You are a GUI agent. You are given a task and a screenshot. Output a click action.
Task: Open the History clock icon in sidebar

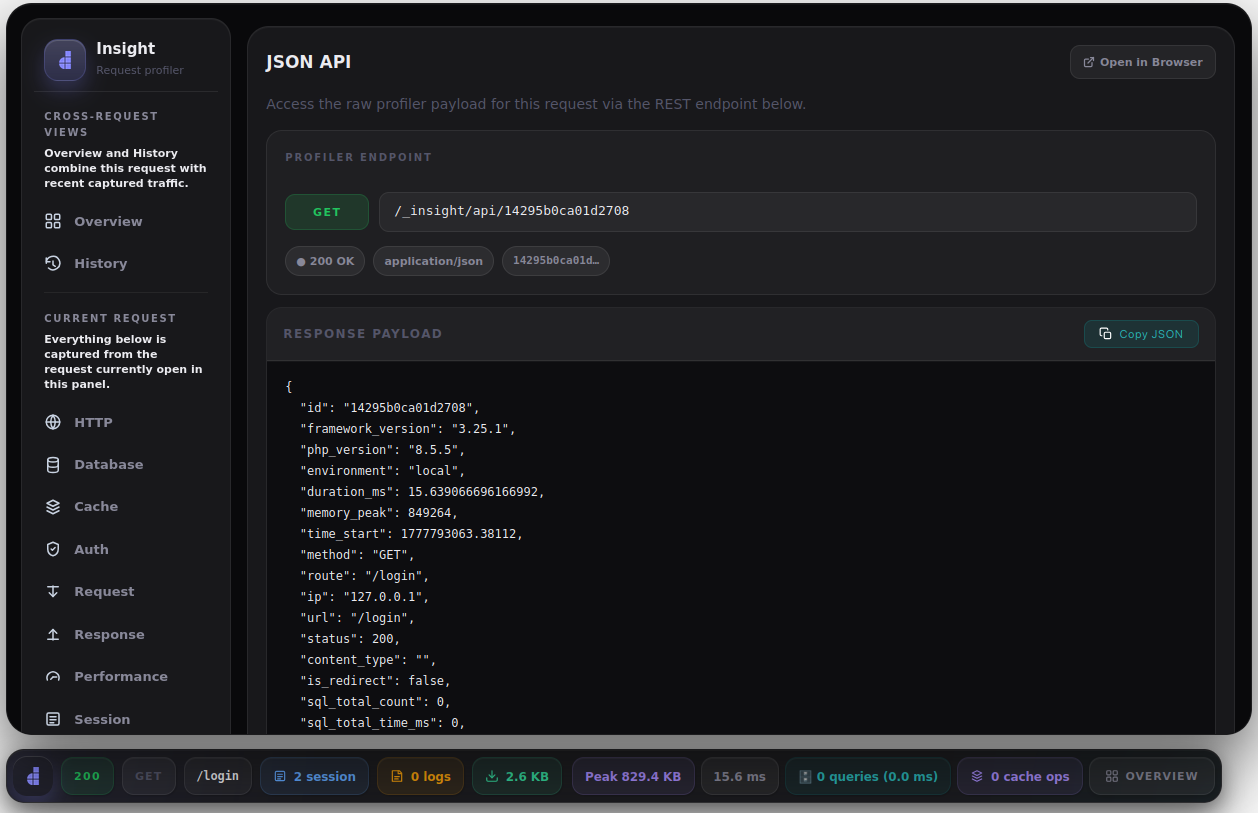point(53,263)
